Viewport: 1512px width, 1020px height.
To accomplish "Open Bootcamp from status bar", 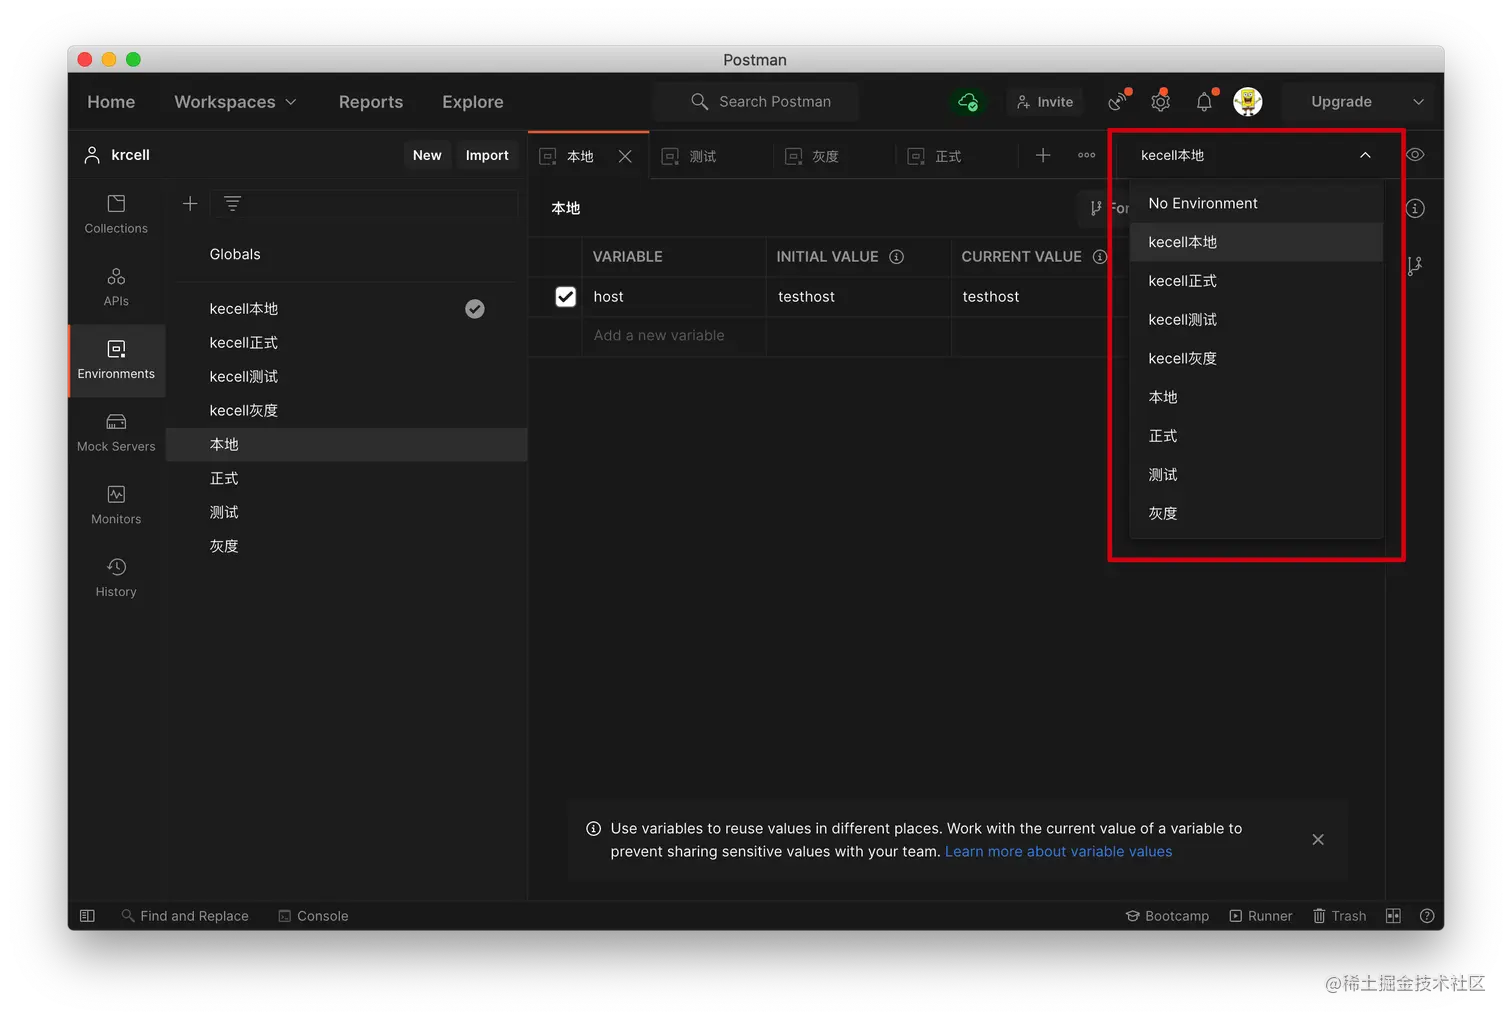I will [1167, 916].
